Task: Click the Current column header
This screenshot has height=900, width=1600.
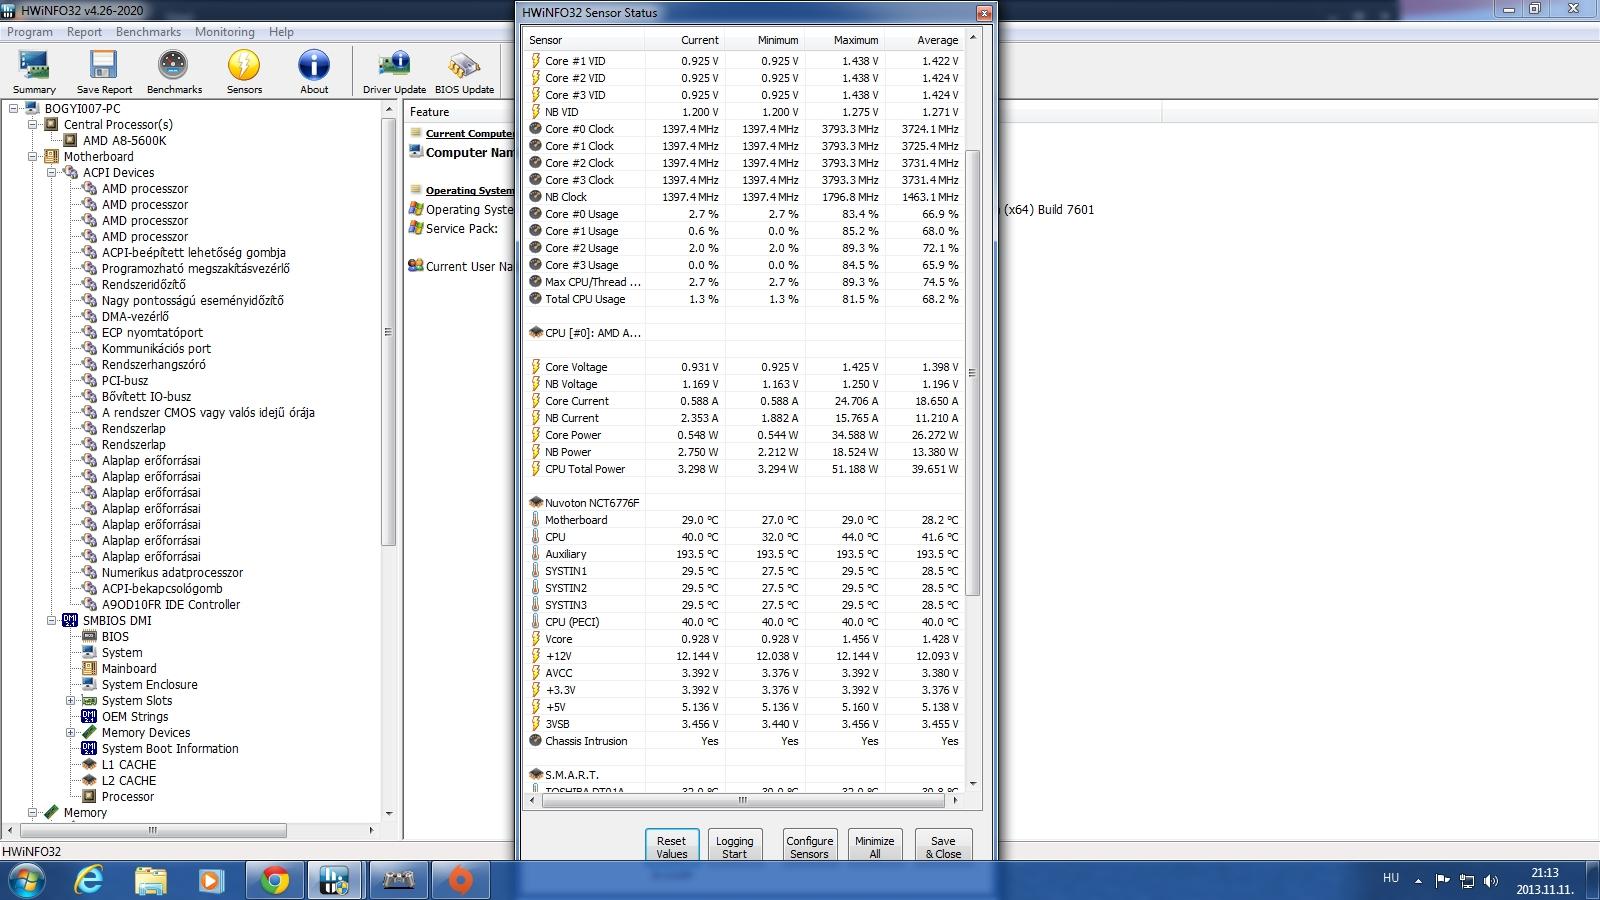Action: (x=685, y=40)
